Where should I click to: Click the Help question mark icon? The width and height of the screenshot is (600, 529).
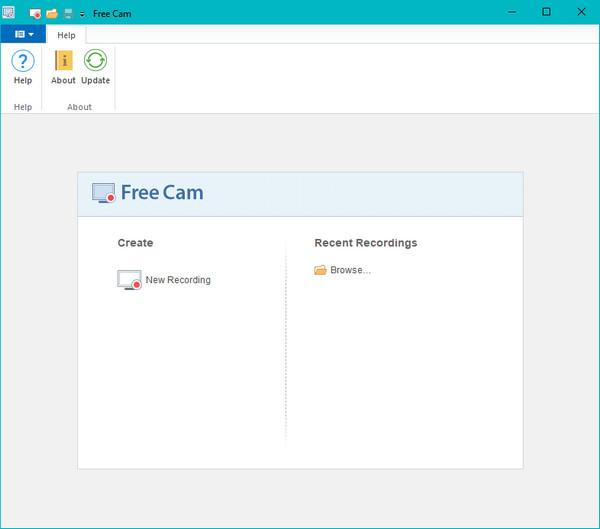pyautogui.click(x=23, y=61)
